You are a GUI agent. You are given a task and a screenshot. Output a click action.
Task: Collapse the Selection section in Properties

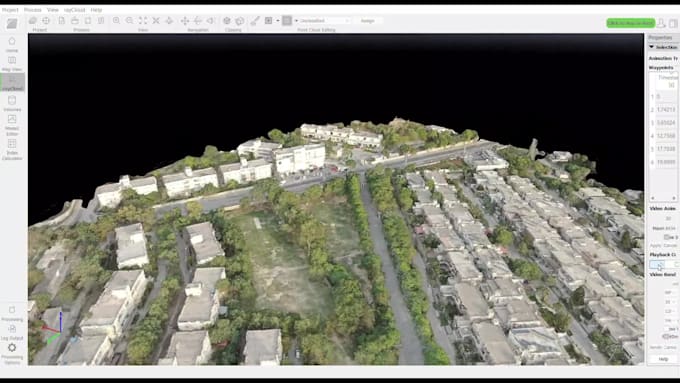click(651, 47)
